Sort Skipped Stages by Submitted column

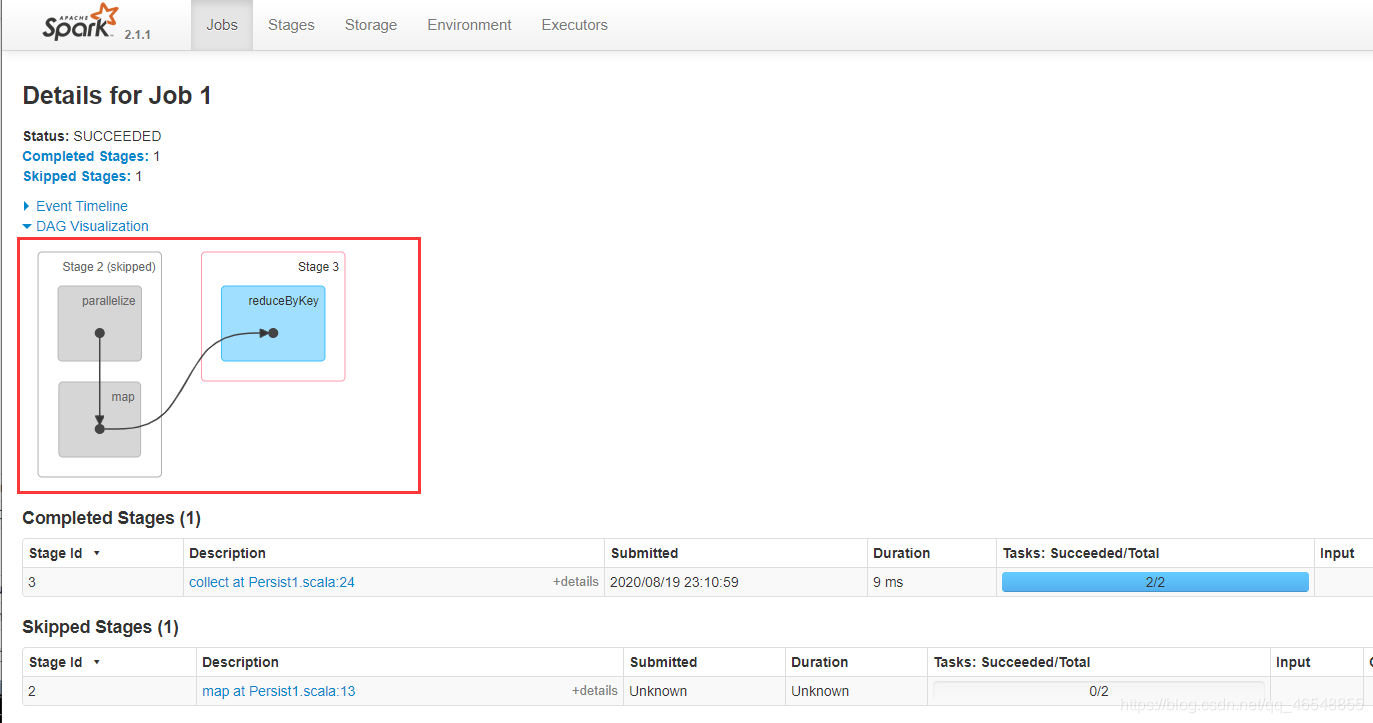coord(704,662)
